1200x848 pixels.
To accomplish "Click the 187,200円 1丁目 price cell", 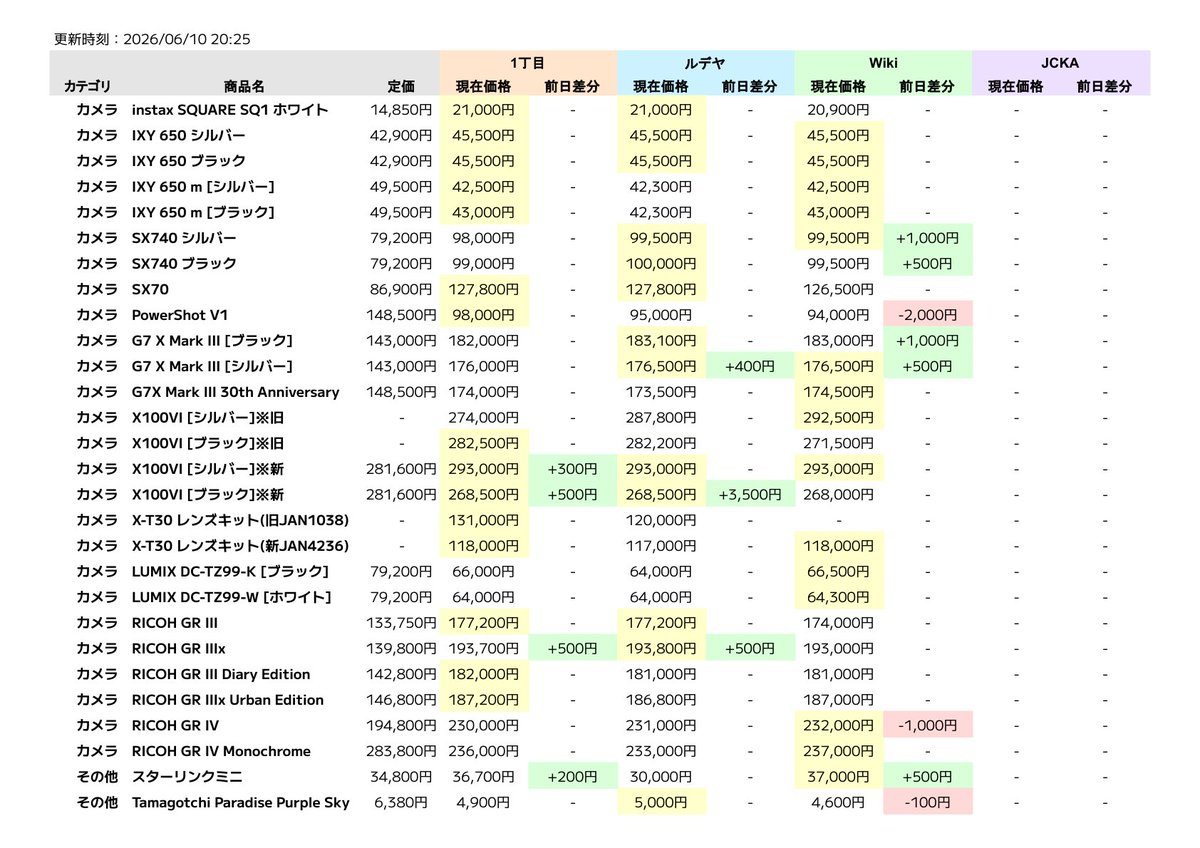I will click(x=484, y=699).
